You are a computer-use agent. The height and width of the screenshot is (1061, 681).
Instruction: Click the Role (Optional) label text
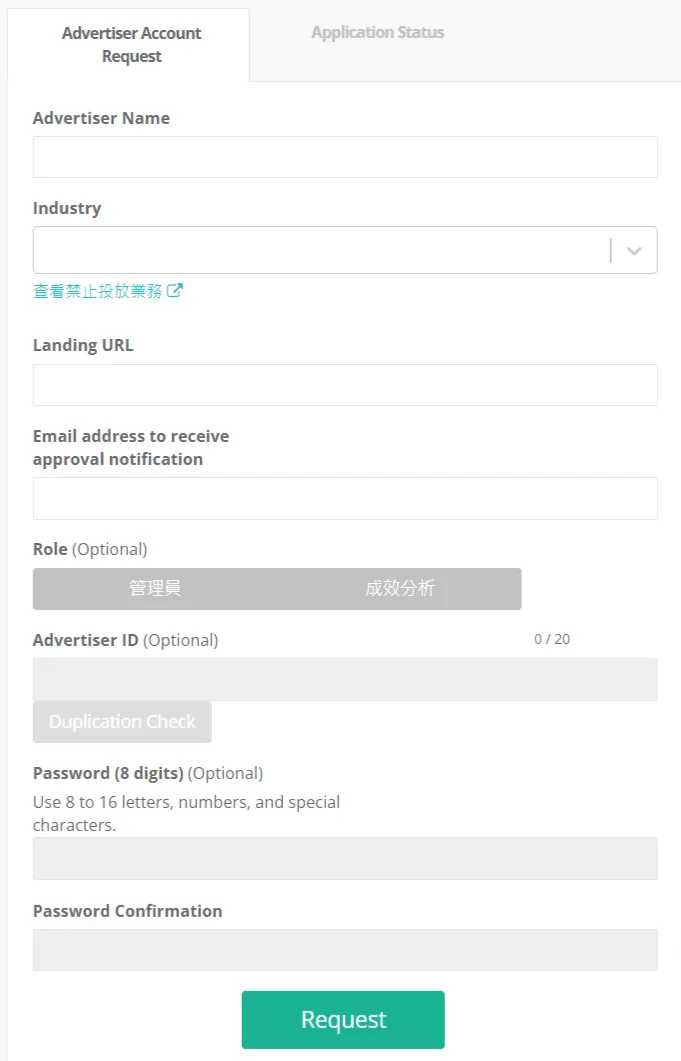[x=90, y=549]
